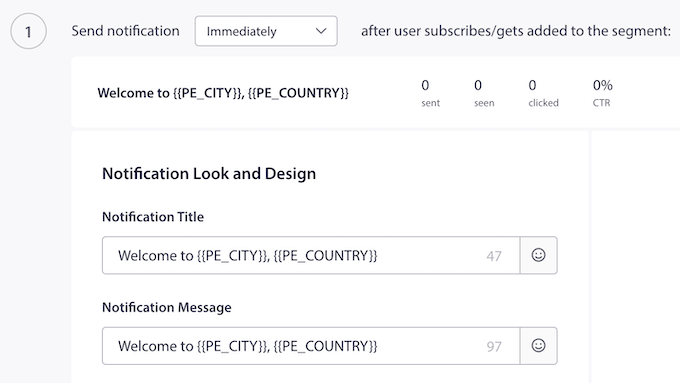Click the "0 seen" statistic

484,93
